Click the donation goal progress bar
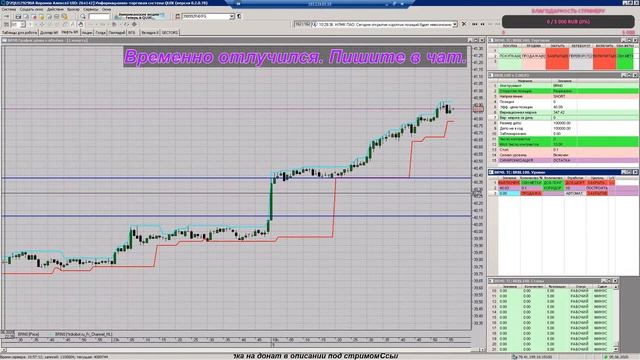640x360 pixels. pyautogui.click(x=568, y=22)
